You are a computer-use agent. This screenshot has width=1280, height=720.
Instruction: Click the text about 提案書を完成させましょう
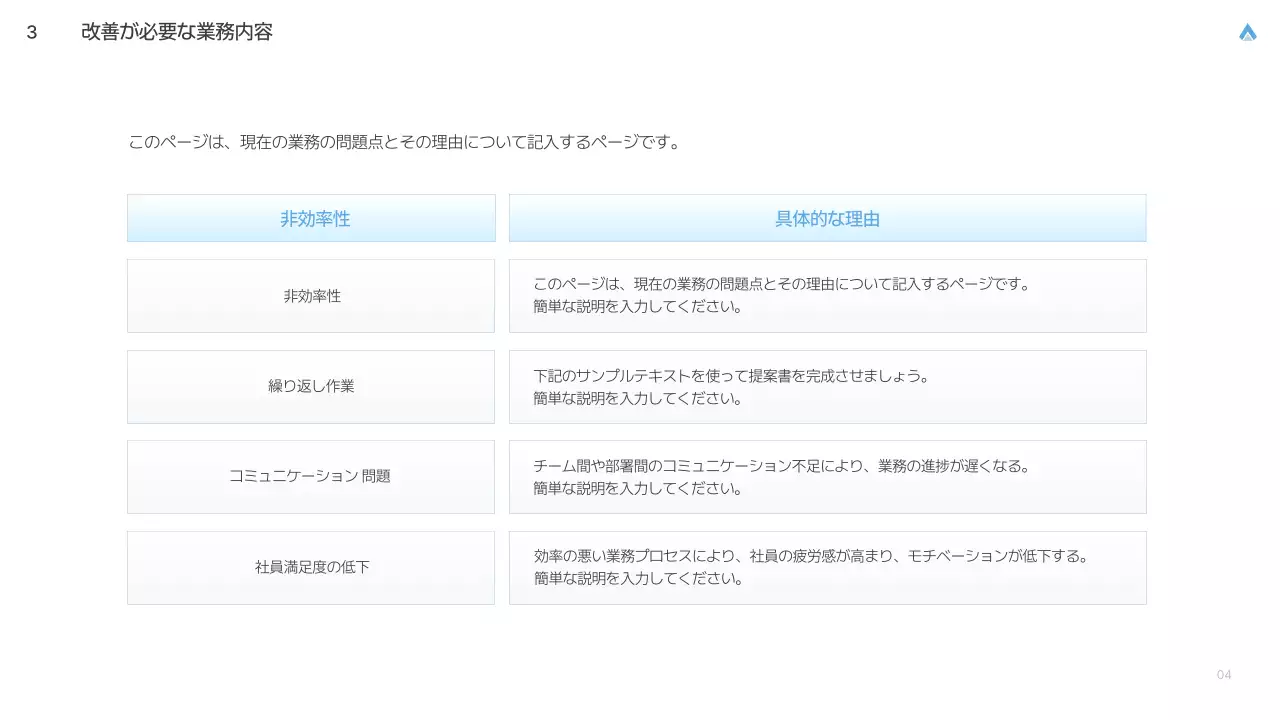[x=731, y=376]
